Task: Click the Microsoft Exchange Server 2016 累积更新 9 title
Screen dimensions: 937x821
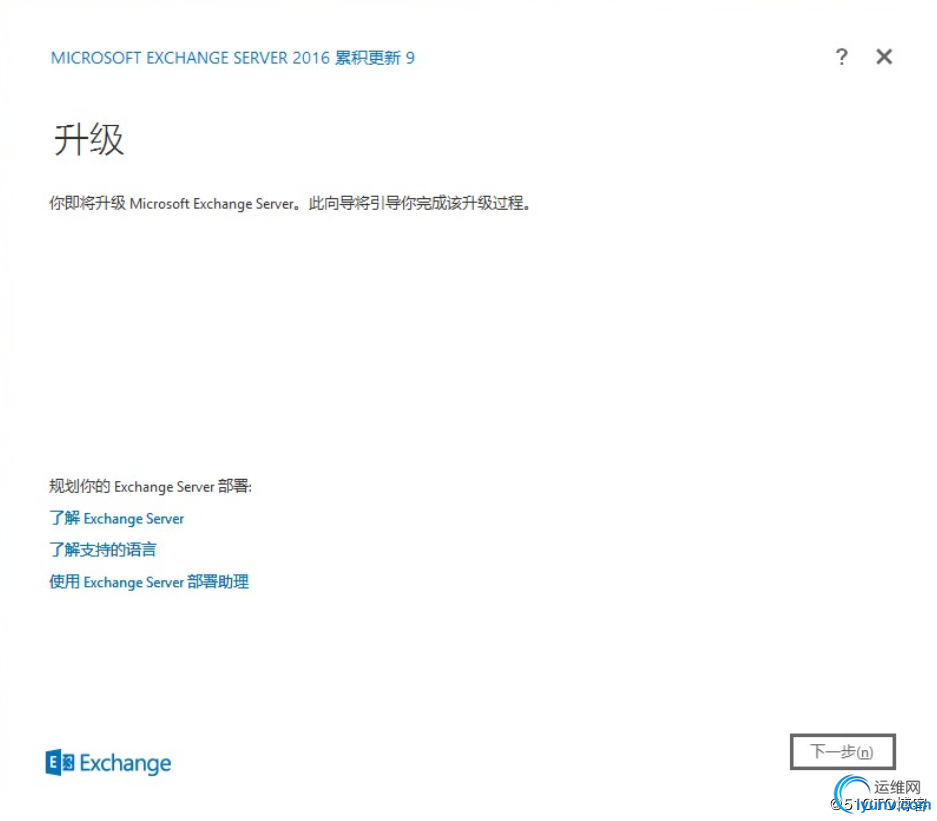Action: click(232, 58)
